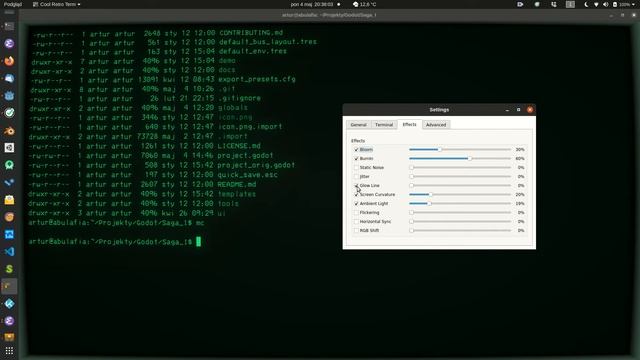Click the volume speaker icon

(605, 4)
